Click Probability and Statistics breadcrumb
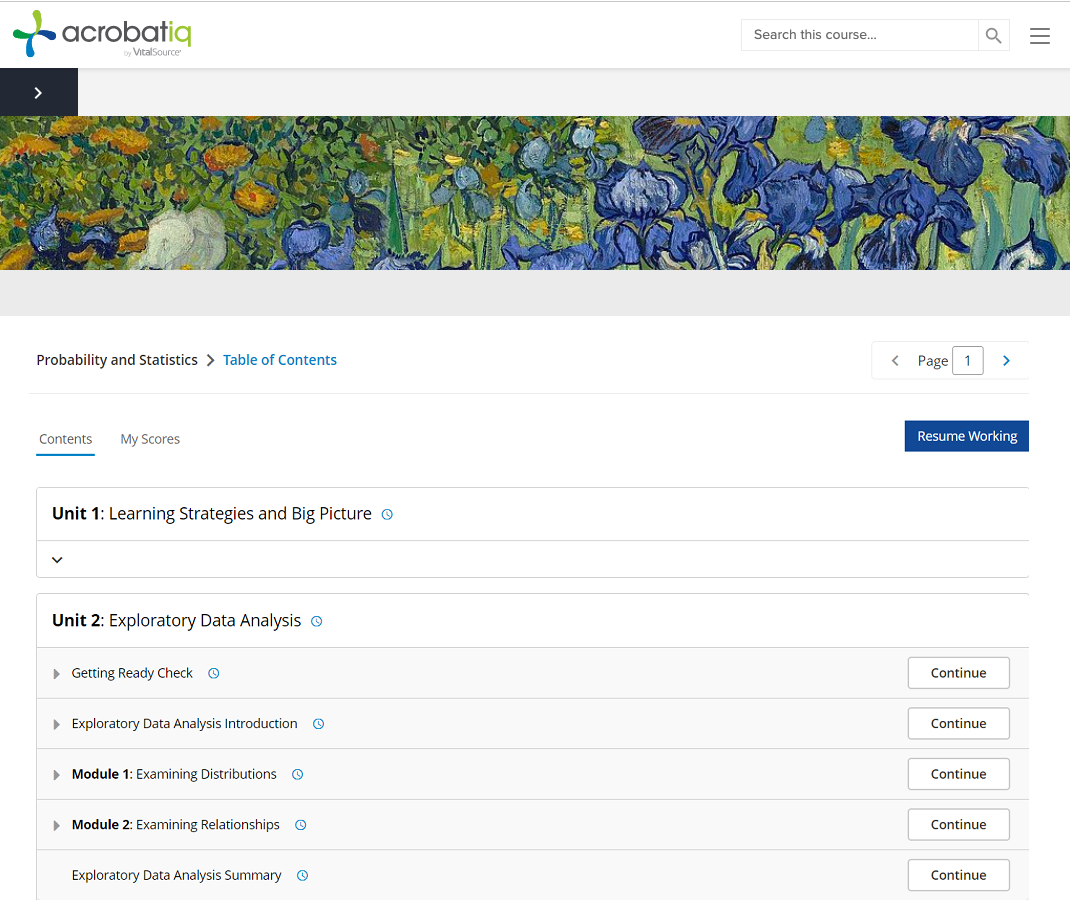Screen dimensions: 1070x900 [x=117, y=360]
